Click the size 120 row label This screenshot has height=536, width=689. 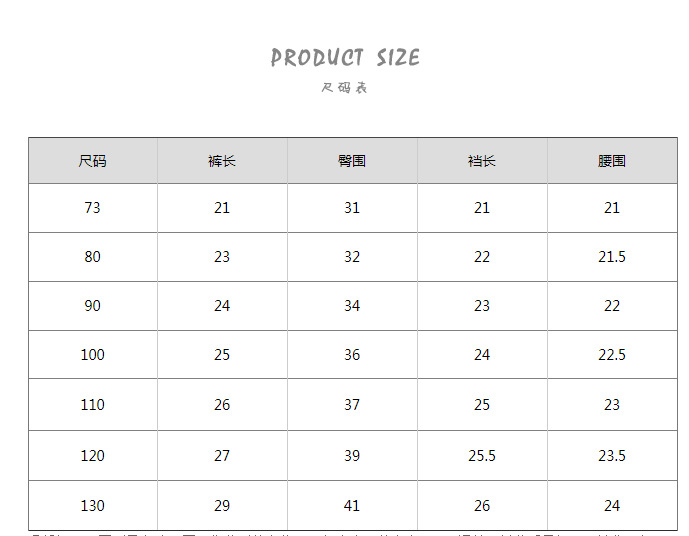tap(93, 456)
